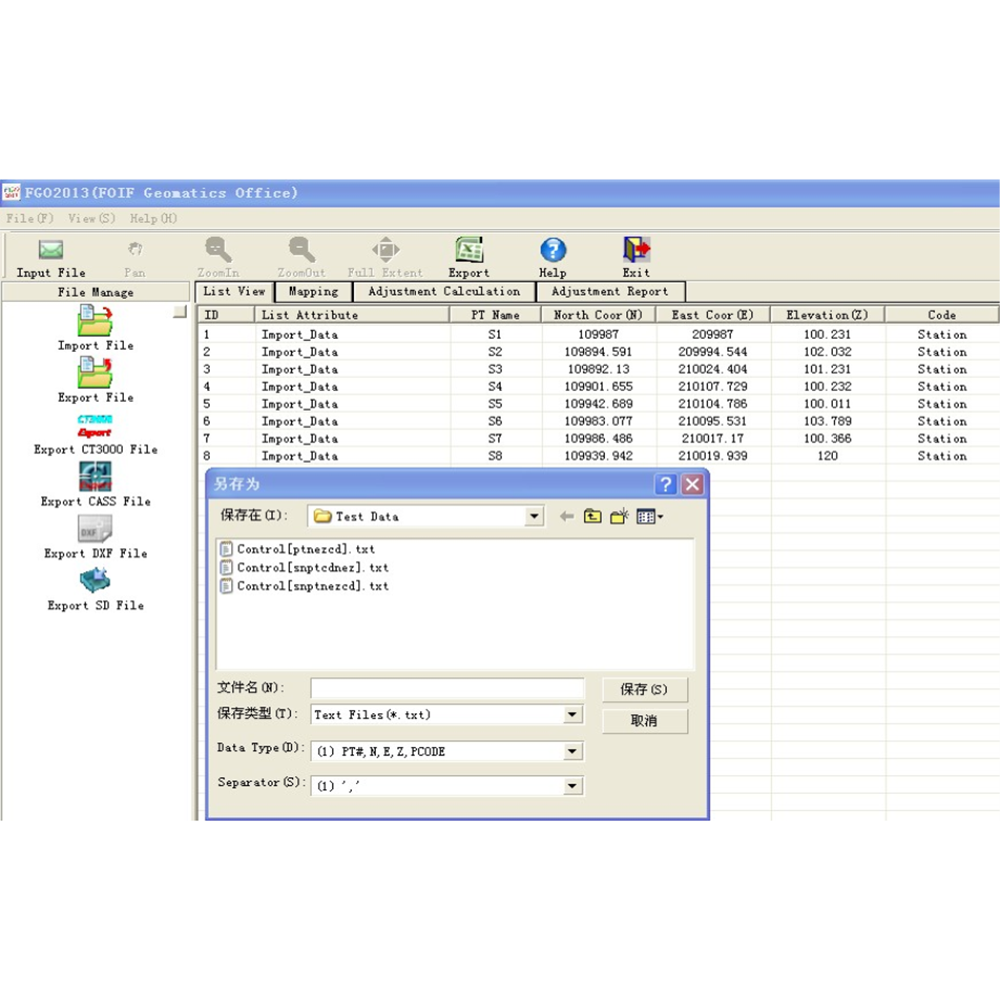Go up one folder level in dialog
Screen dimensions: 1000x1000
pyautogui.click(x=593, y=517)
